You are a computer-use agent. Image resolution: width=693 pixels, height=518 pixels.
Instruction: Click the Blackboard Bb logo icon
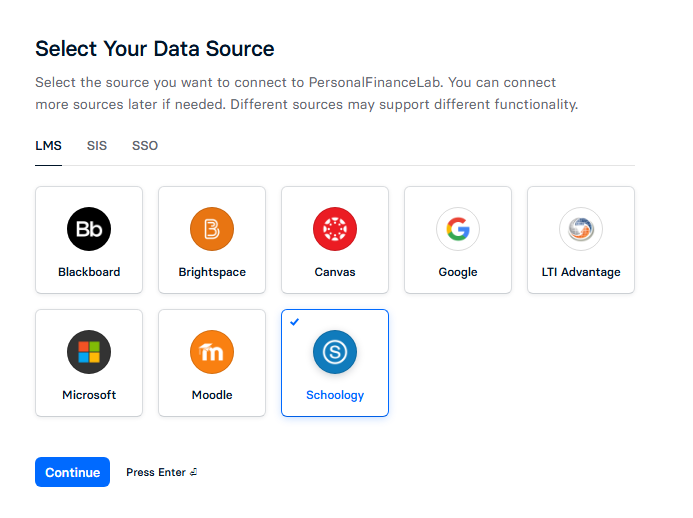pos(89,229)
